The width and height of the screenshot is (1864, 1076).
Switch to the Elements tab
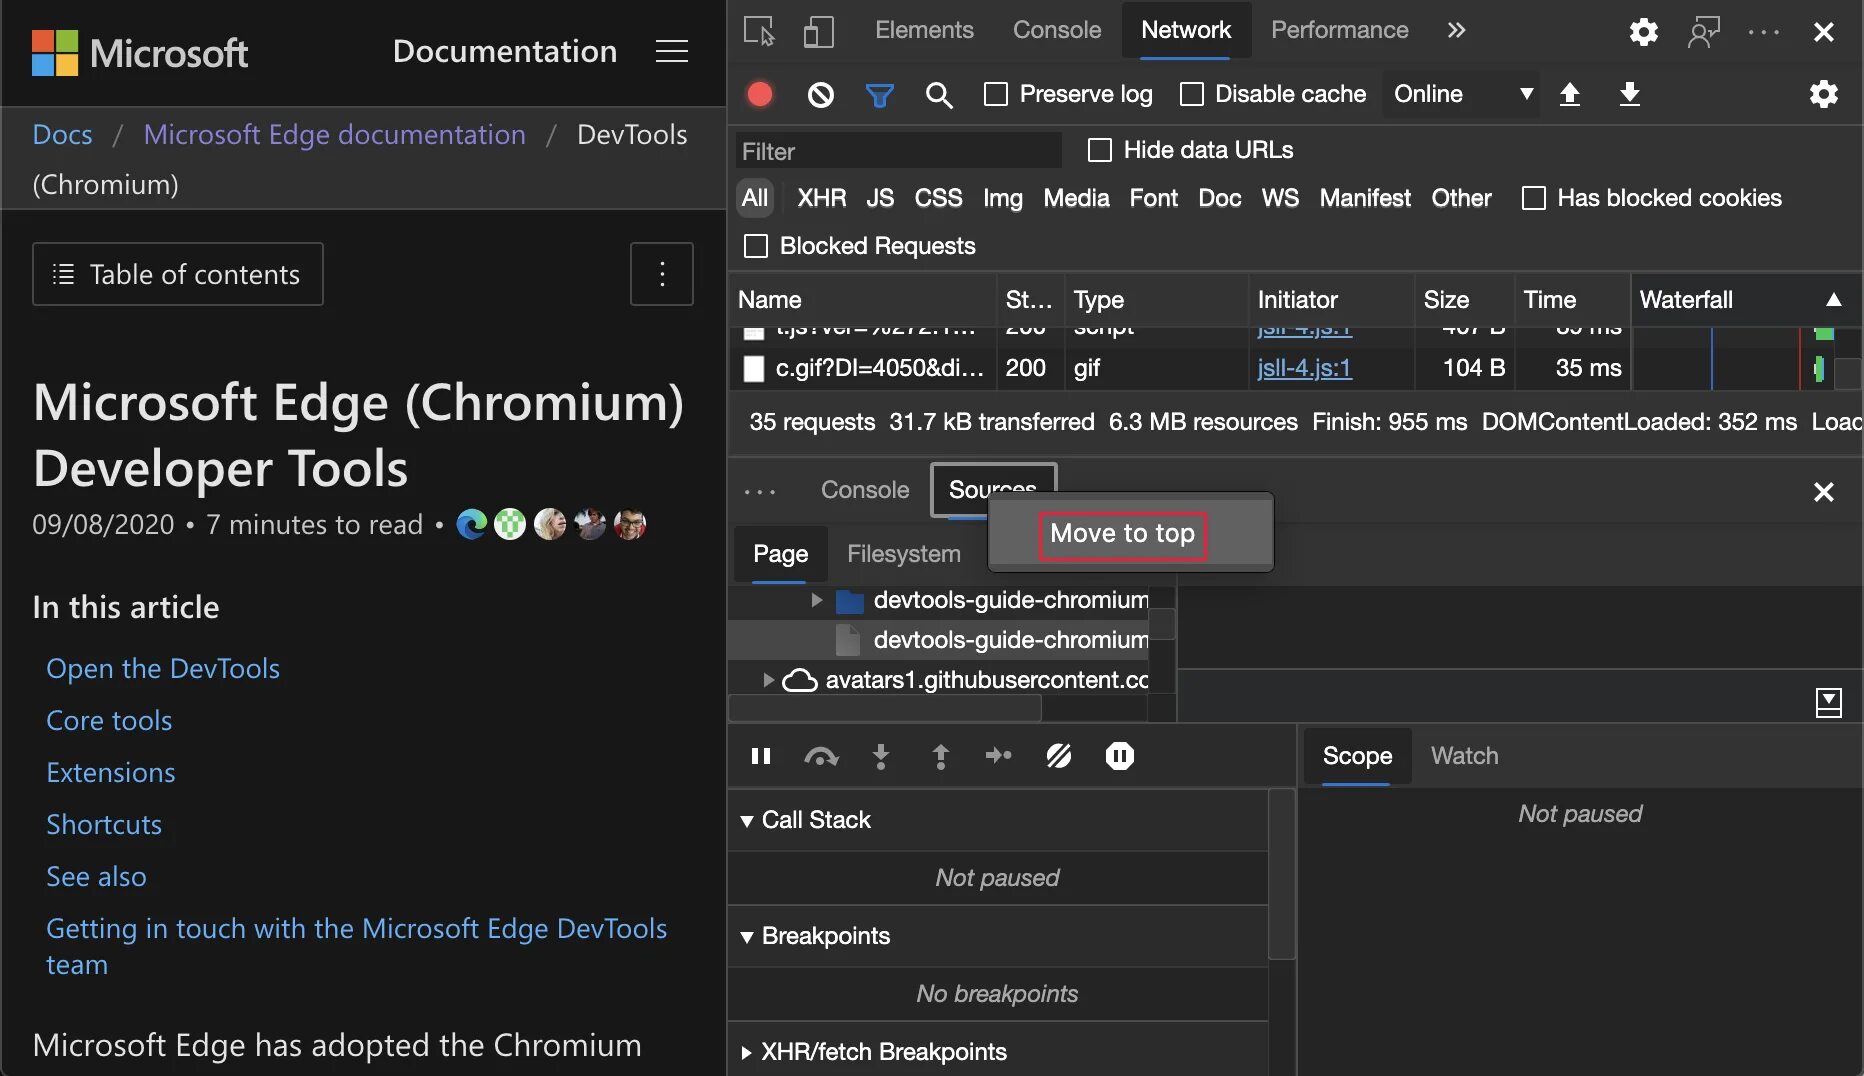(x=924, y=30)
